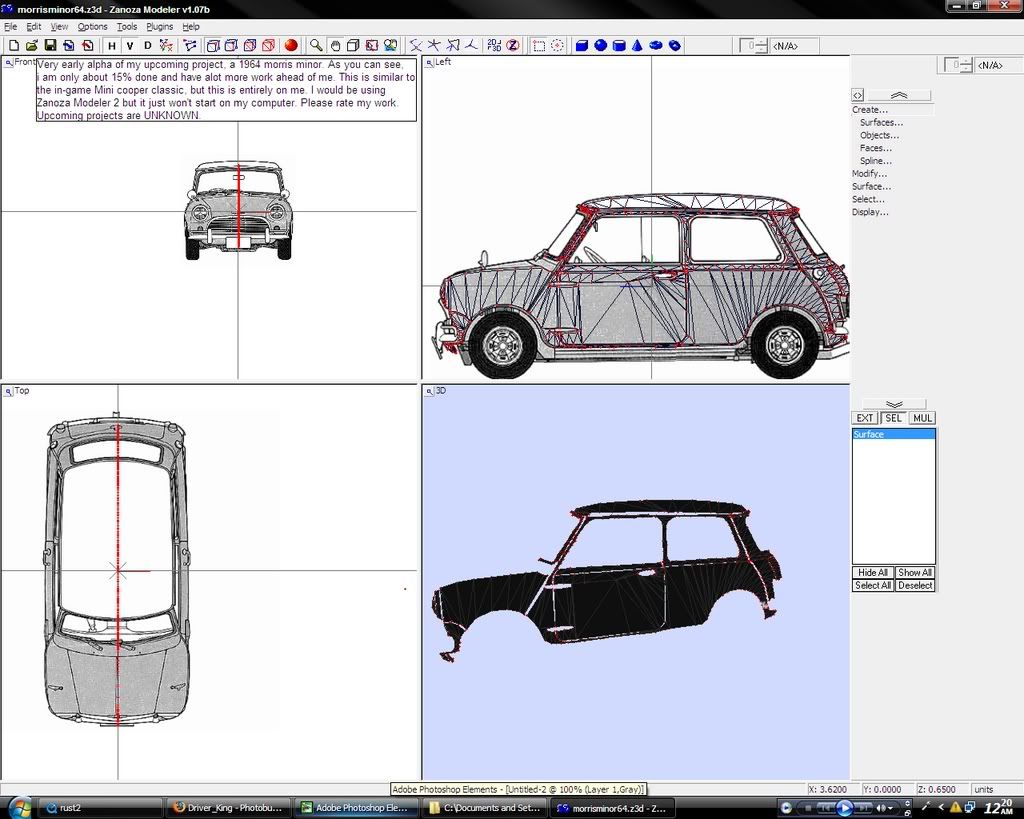The image size is (1024, 819).
Task: Create a blue cone primitive
Action: [637, 45]
